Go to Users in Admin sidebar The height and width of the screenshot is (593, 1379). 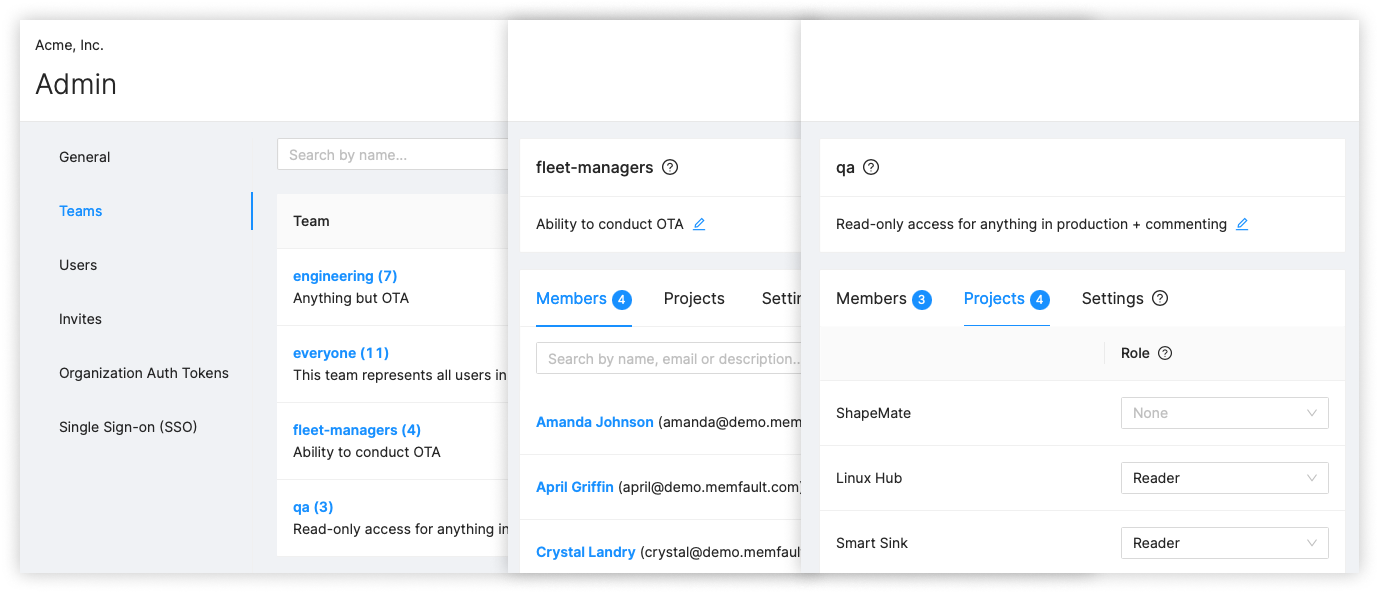click(78, 265)
